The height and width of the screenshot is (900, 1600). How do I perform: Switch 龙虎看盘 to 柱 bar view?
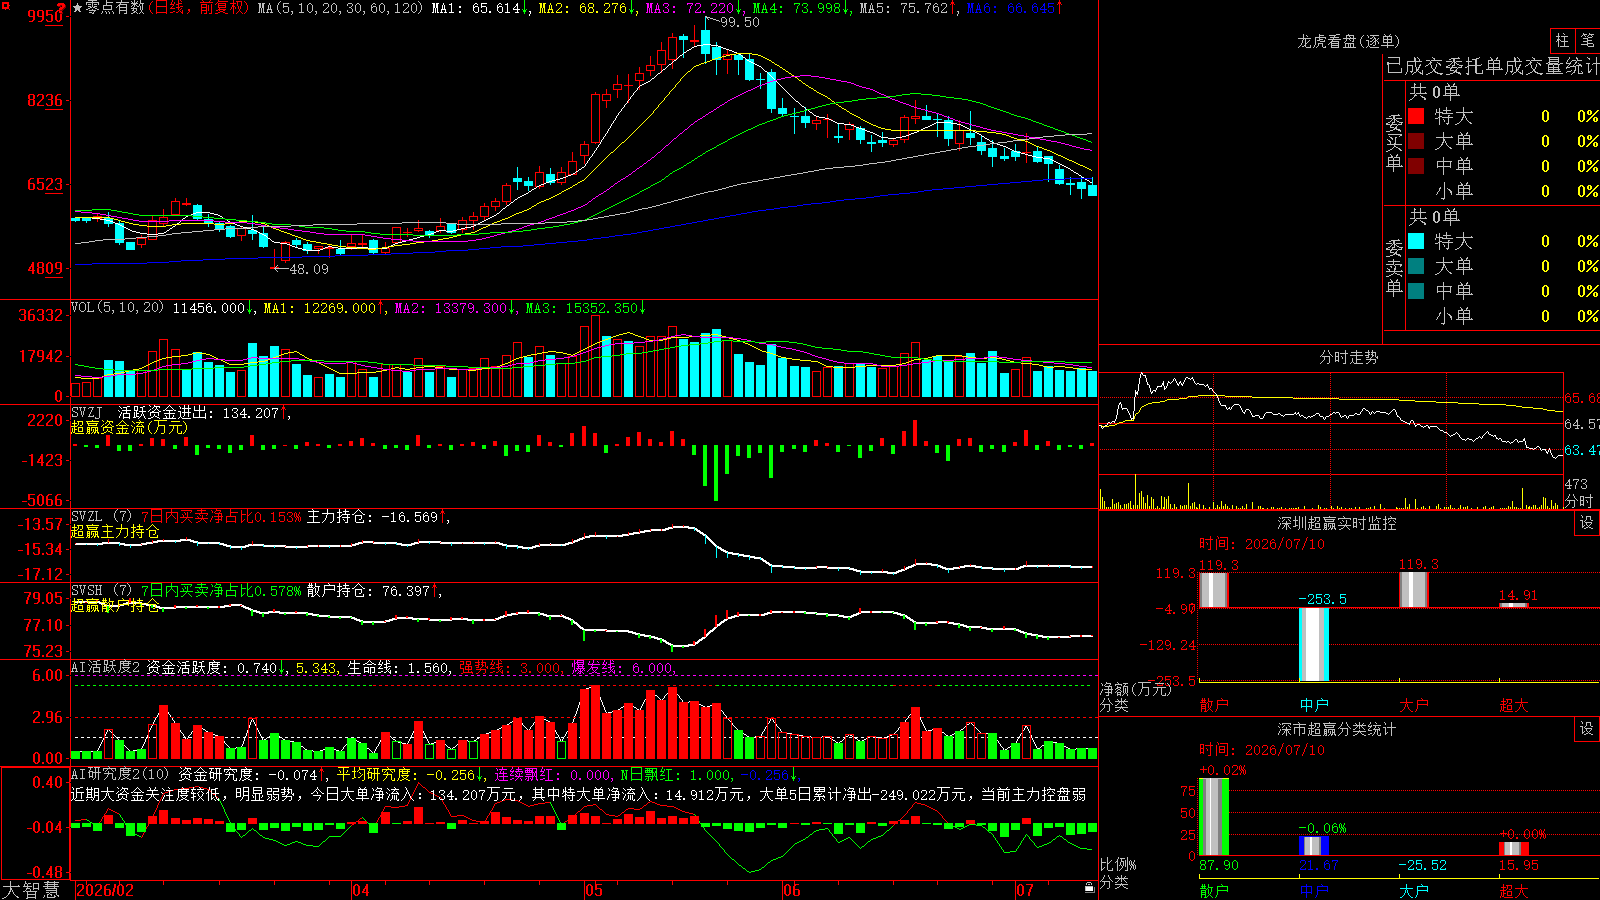pos(1562,40)
